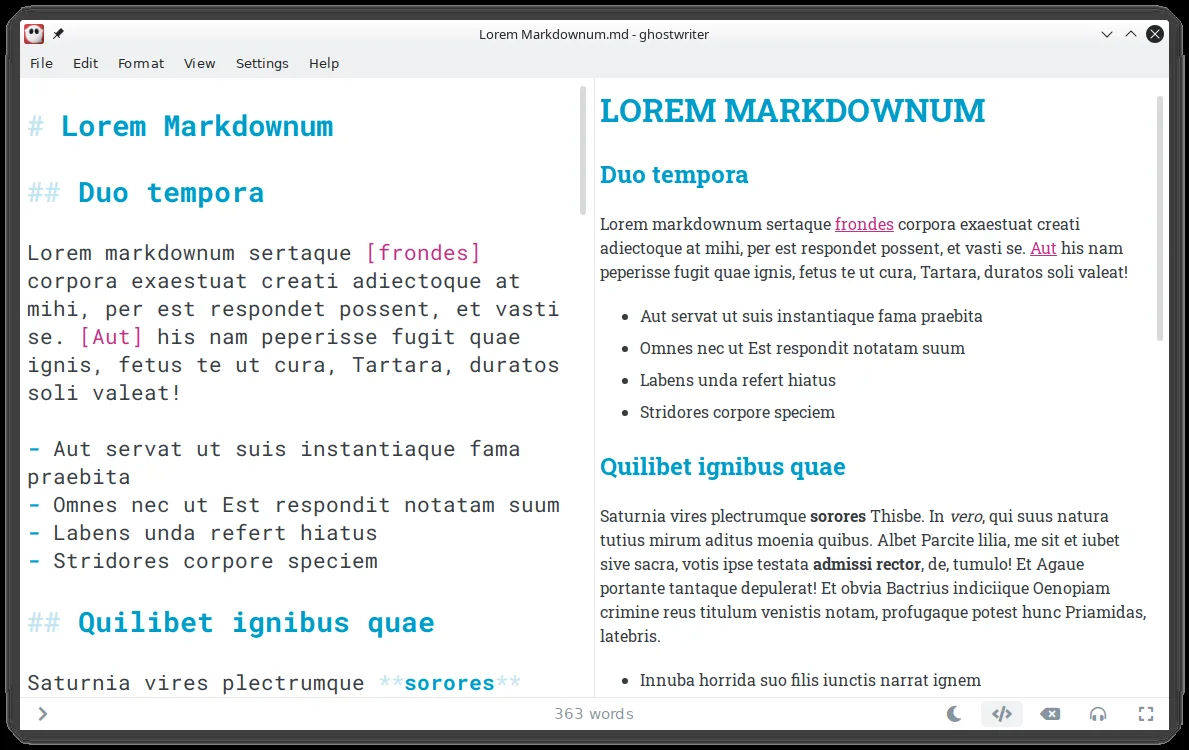Image resolution: width=1189 pixels, height=750 pixels.
Task: Toggle distraction-free headphones icon
Action: point(1098,714)
